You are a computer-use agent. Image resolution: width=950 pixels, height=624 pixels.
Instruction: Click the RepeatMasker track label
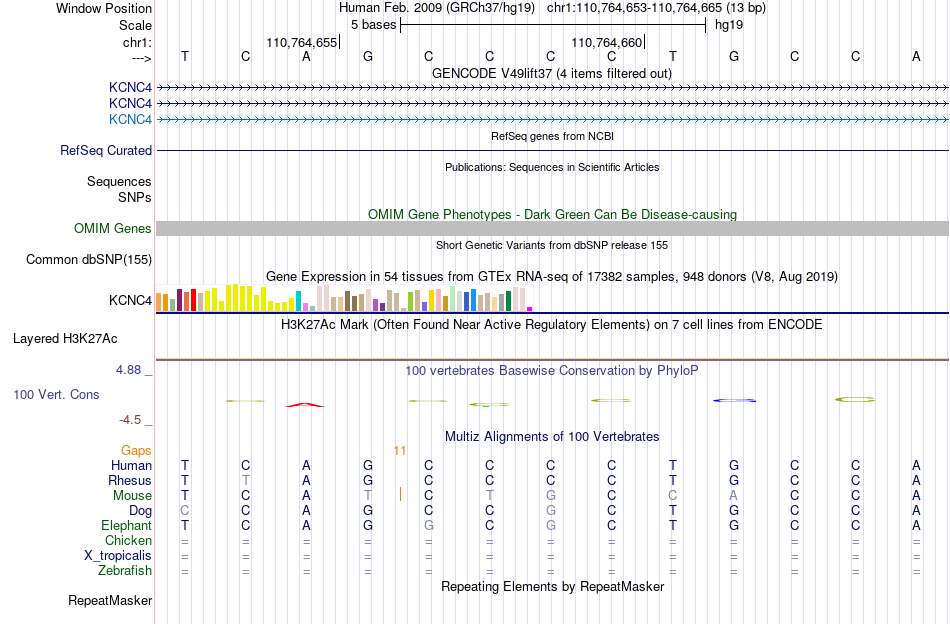[x=110, y=600]
